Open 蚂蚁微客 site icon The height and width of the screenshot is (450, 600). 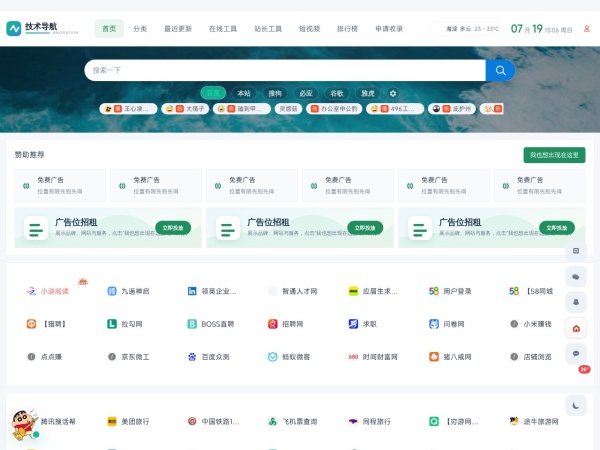[x=272, y=357]
